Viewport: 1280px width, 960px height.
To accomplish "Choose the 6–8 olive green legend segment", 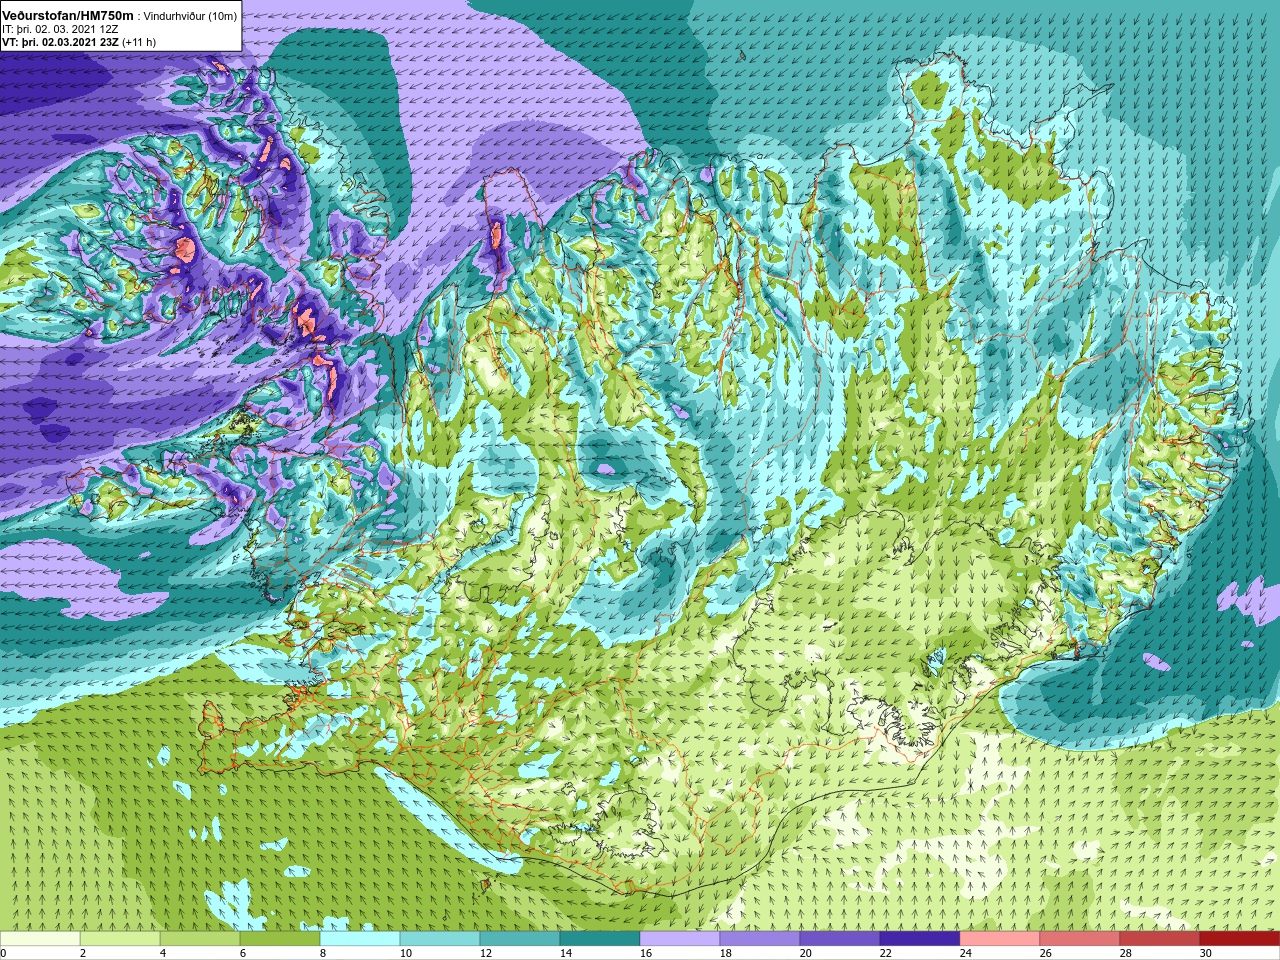I will pyautogui.click(x=280, y=938).
